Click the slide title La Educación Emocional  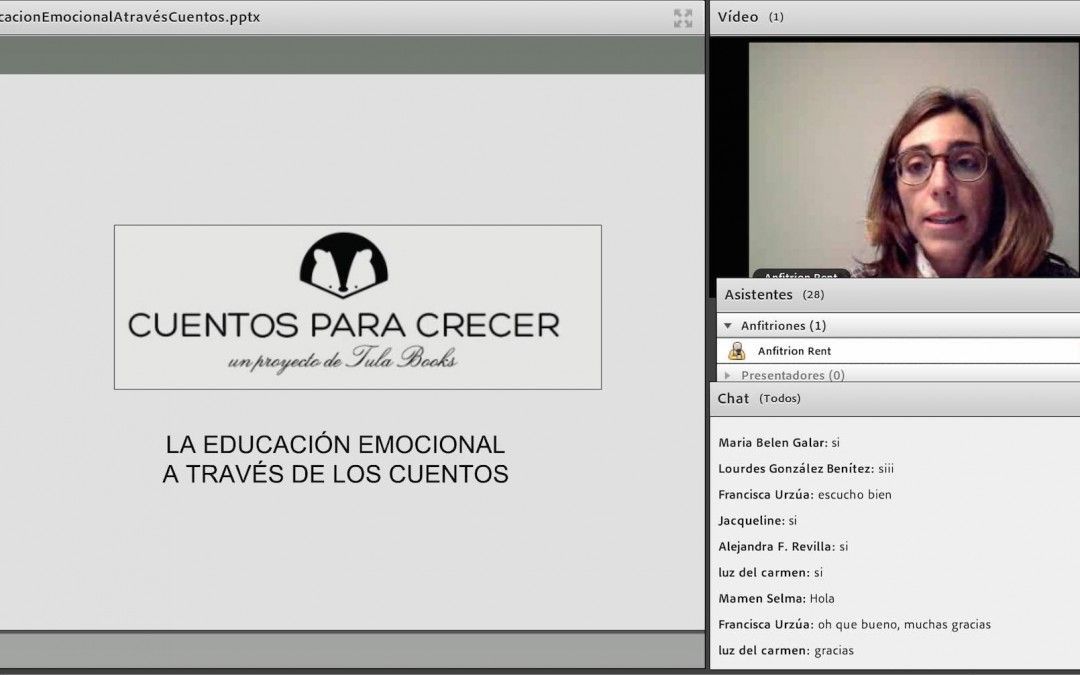pyautogui.click(x=335, y=459)
